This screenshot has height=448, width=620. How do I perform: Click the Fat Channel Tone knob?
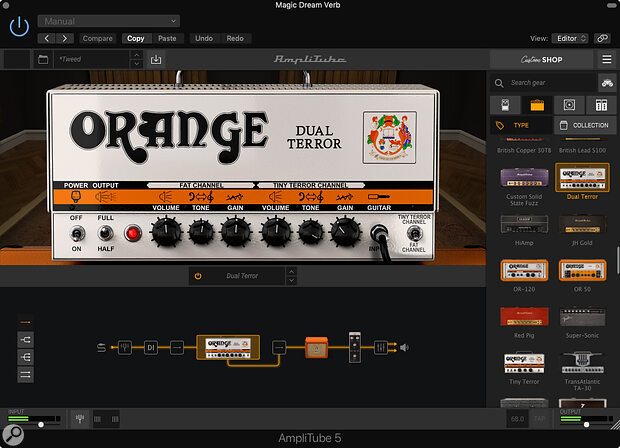[x=201, y=232]
